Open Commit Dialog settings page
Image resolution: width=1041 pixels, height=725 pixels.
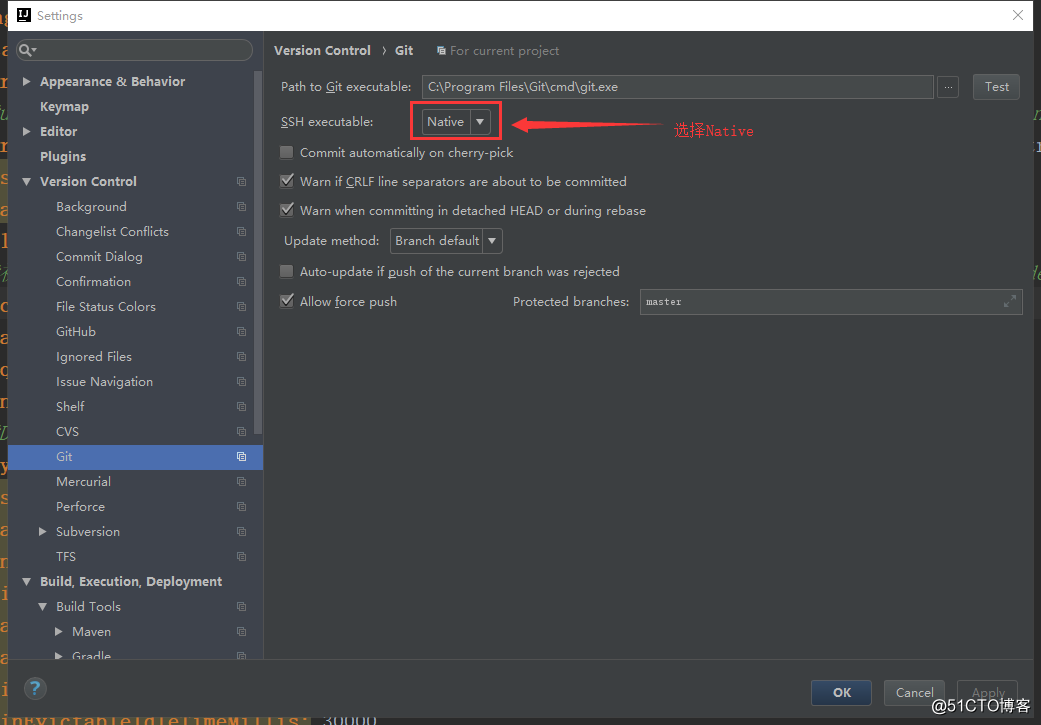(x=99, y=256)
